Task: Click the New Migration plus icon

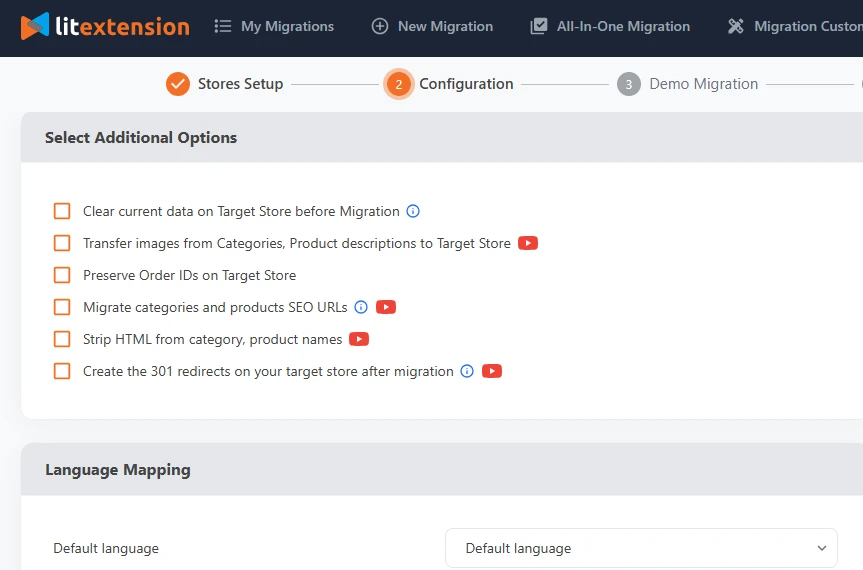Action: [380, 26]
